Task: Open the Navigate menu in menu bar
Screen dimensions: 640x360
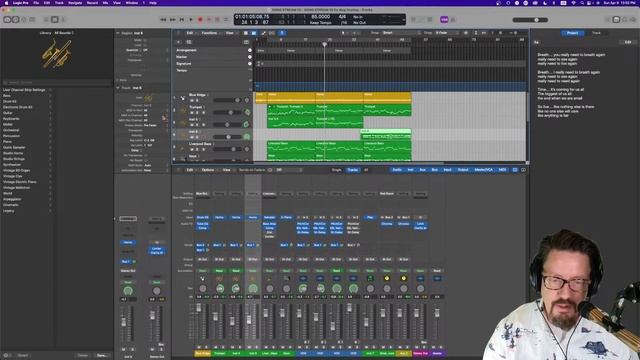Action: point(75,3)
